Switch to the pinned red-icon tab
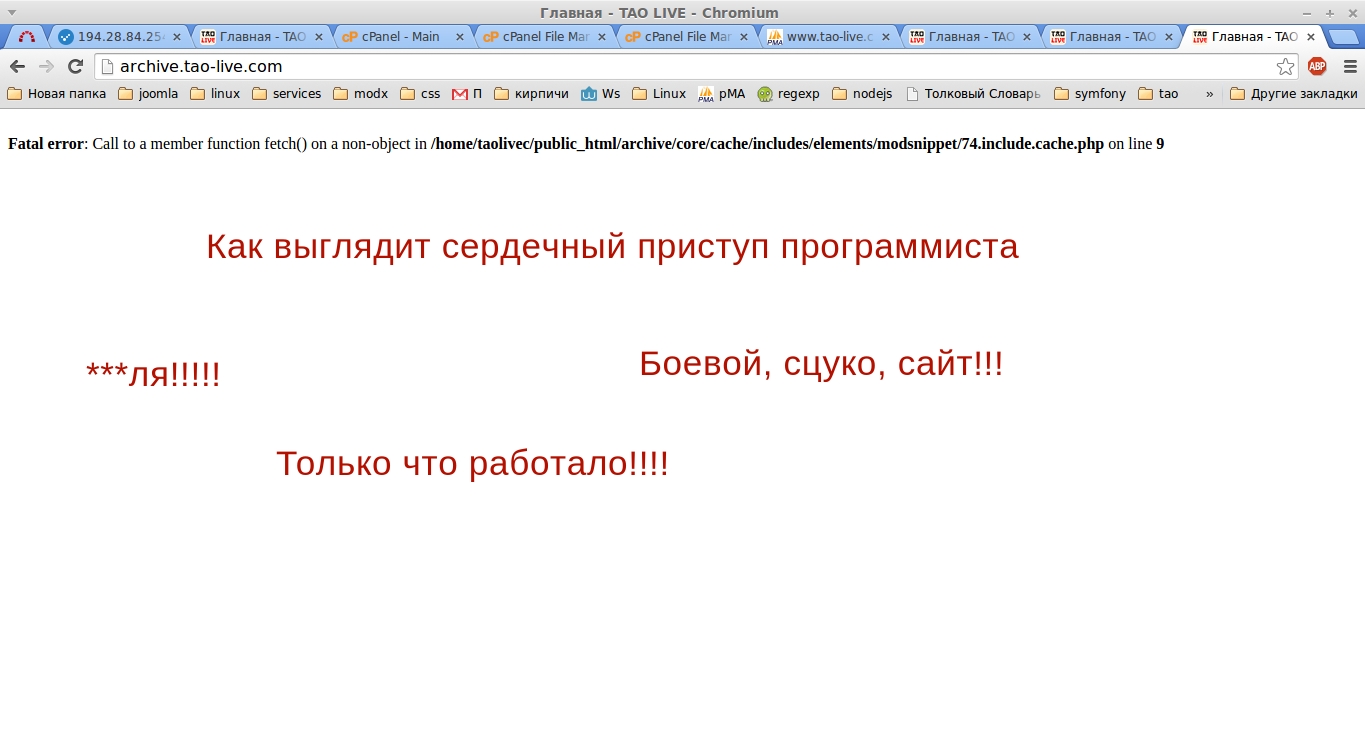The height and width of the screenshot is (739, 1365). 27,37
